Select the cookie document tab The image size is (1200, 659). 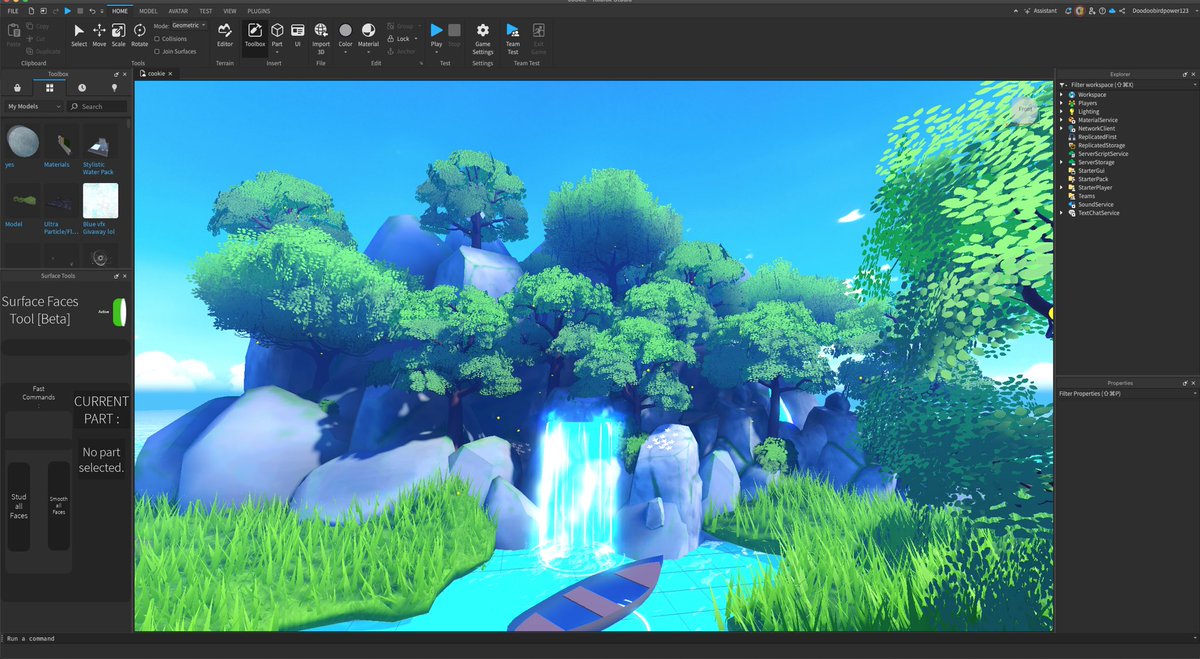tap(156, 74)
